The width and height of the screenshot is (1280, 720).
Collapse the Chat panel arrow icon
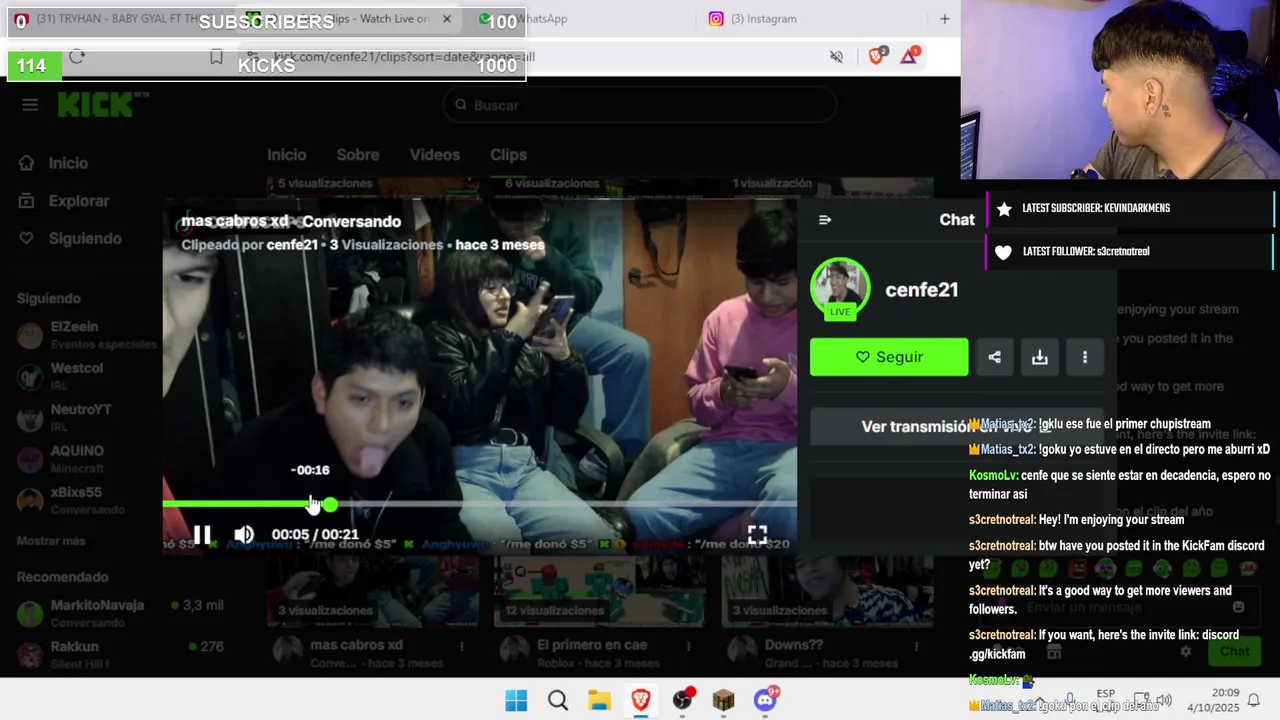(825, 220)
